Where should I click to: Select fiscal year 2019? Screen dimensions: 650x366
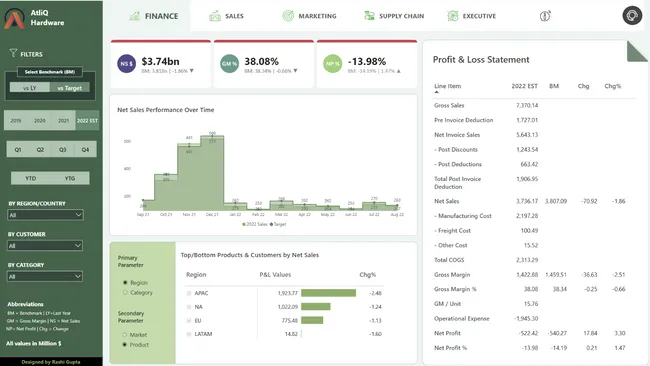pyautogui.click(x=16, y=121)
